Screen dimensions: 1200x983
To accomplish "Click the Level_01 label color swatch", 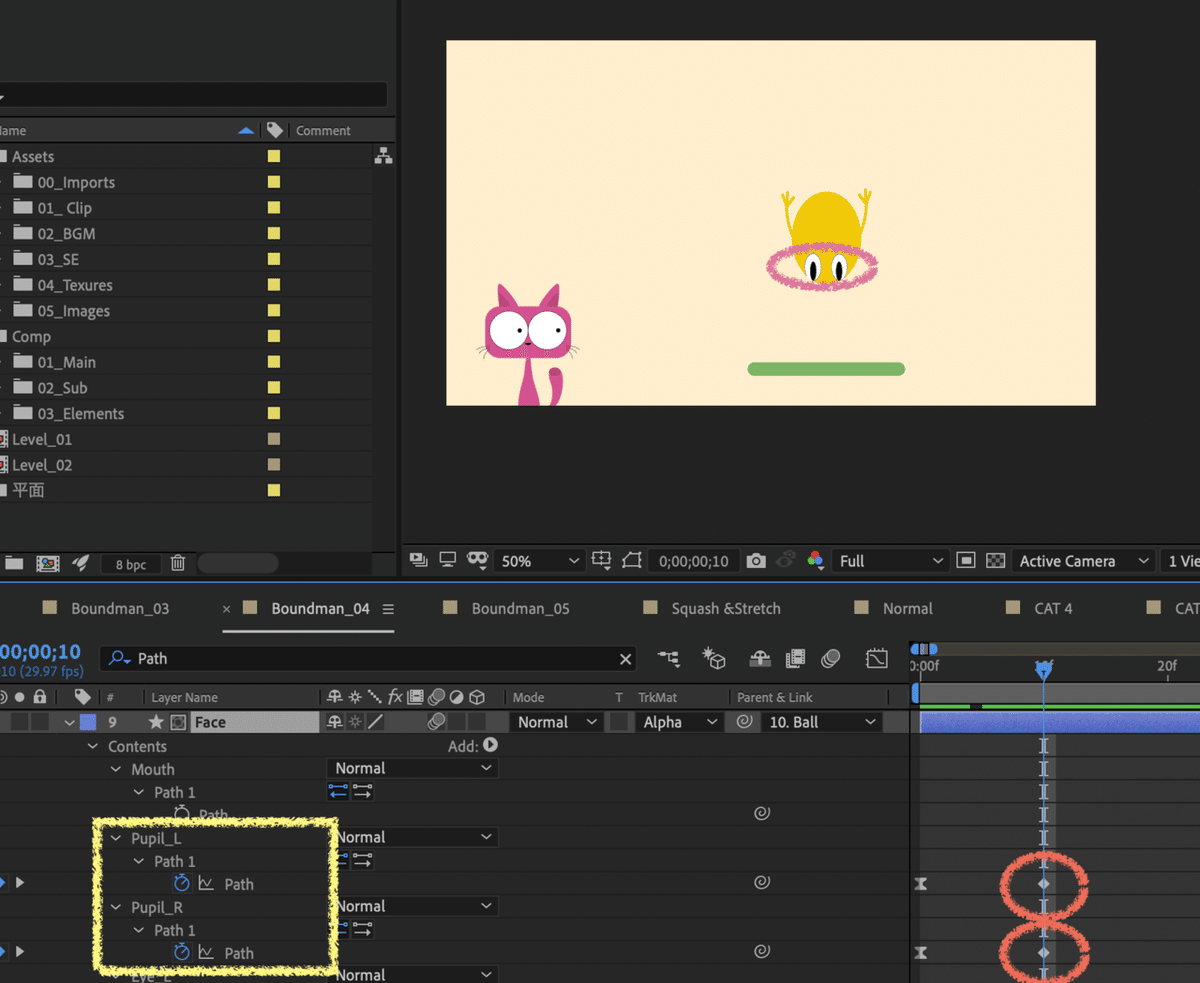I will 274,439.
